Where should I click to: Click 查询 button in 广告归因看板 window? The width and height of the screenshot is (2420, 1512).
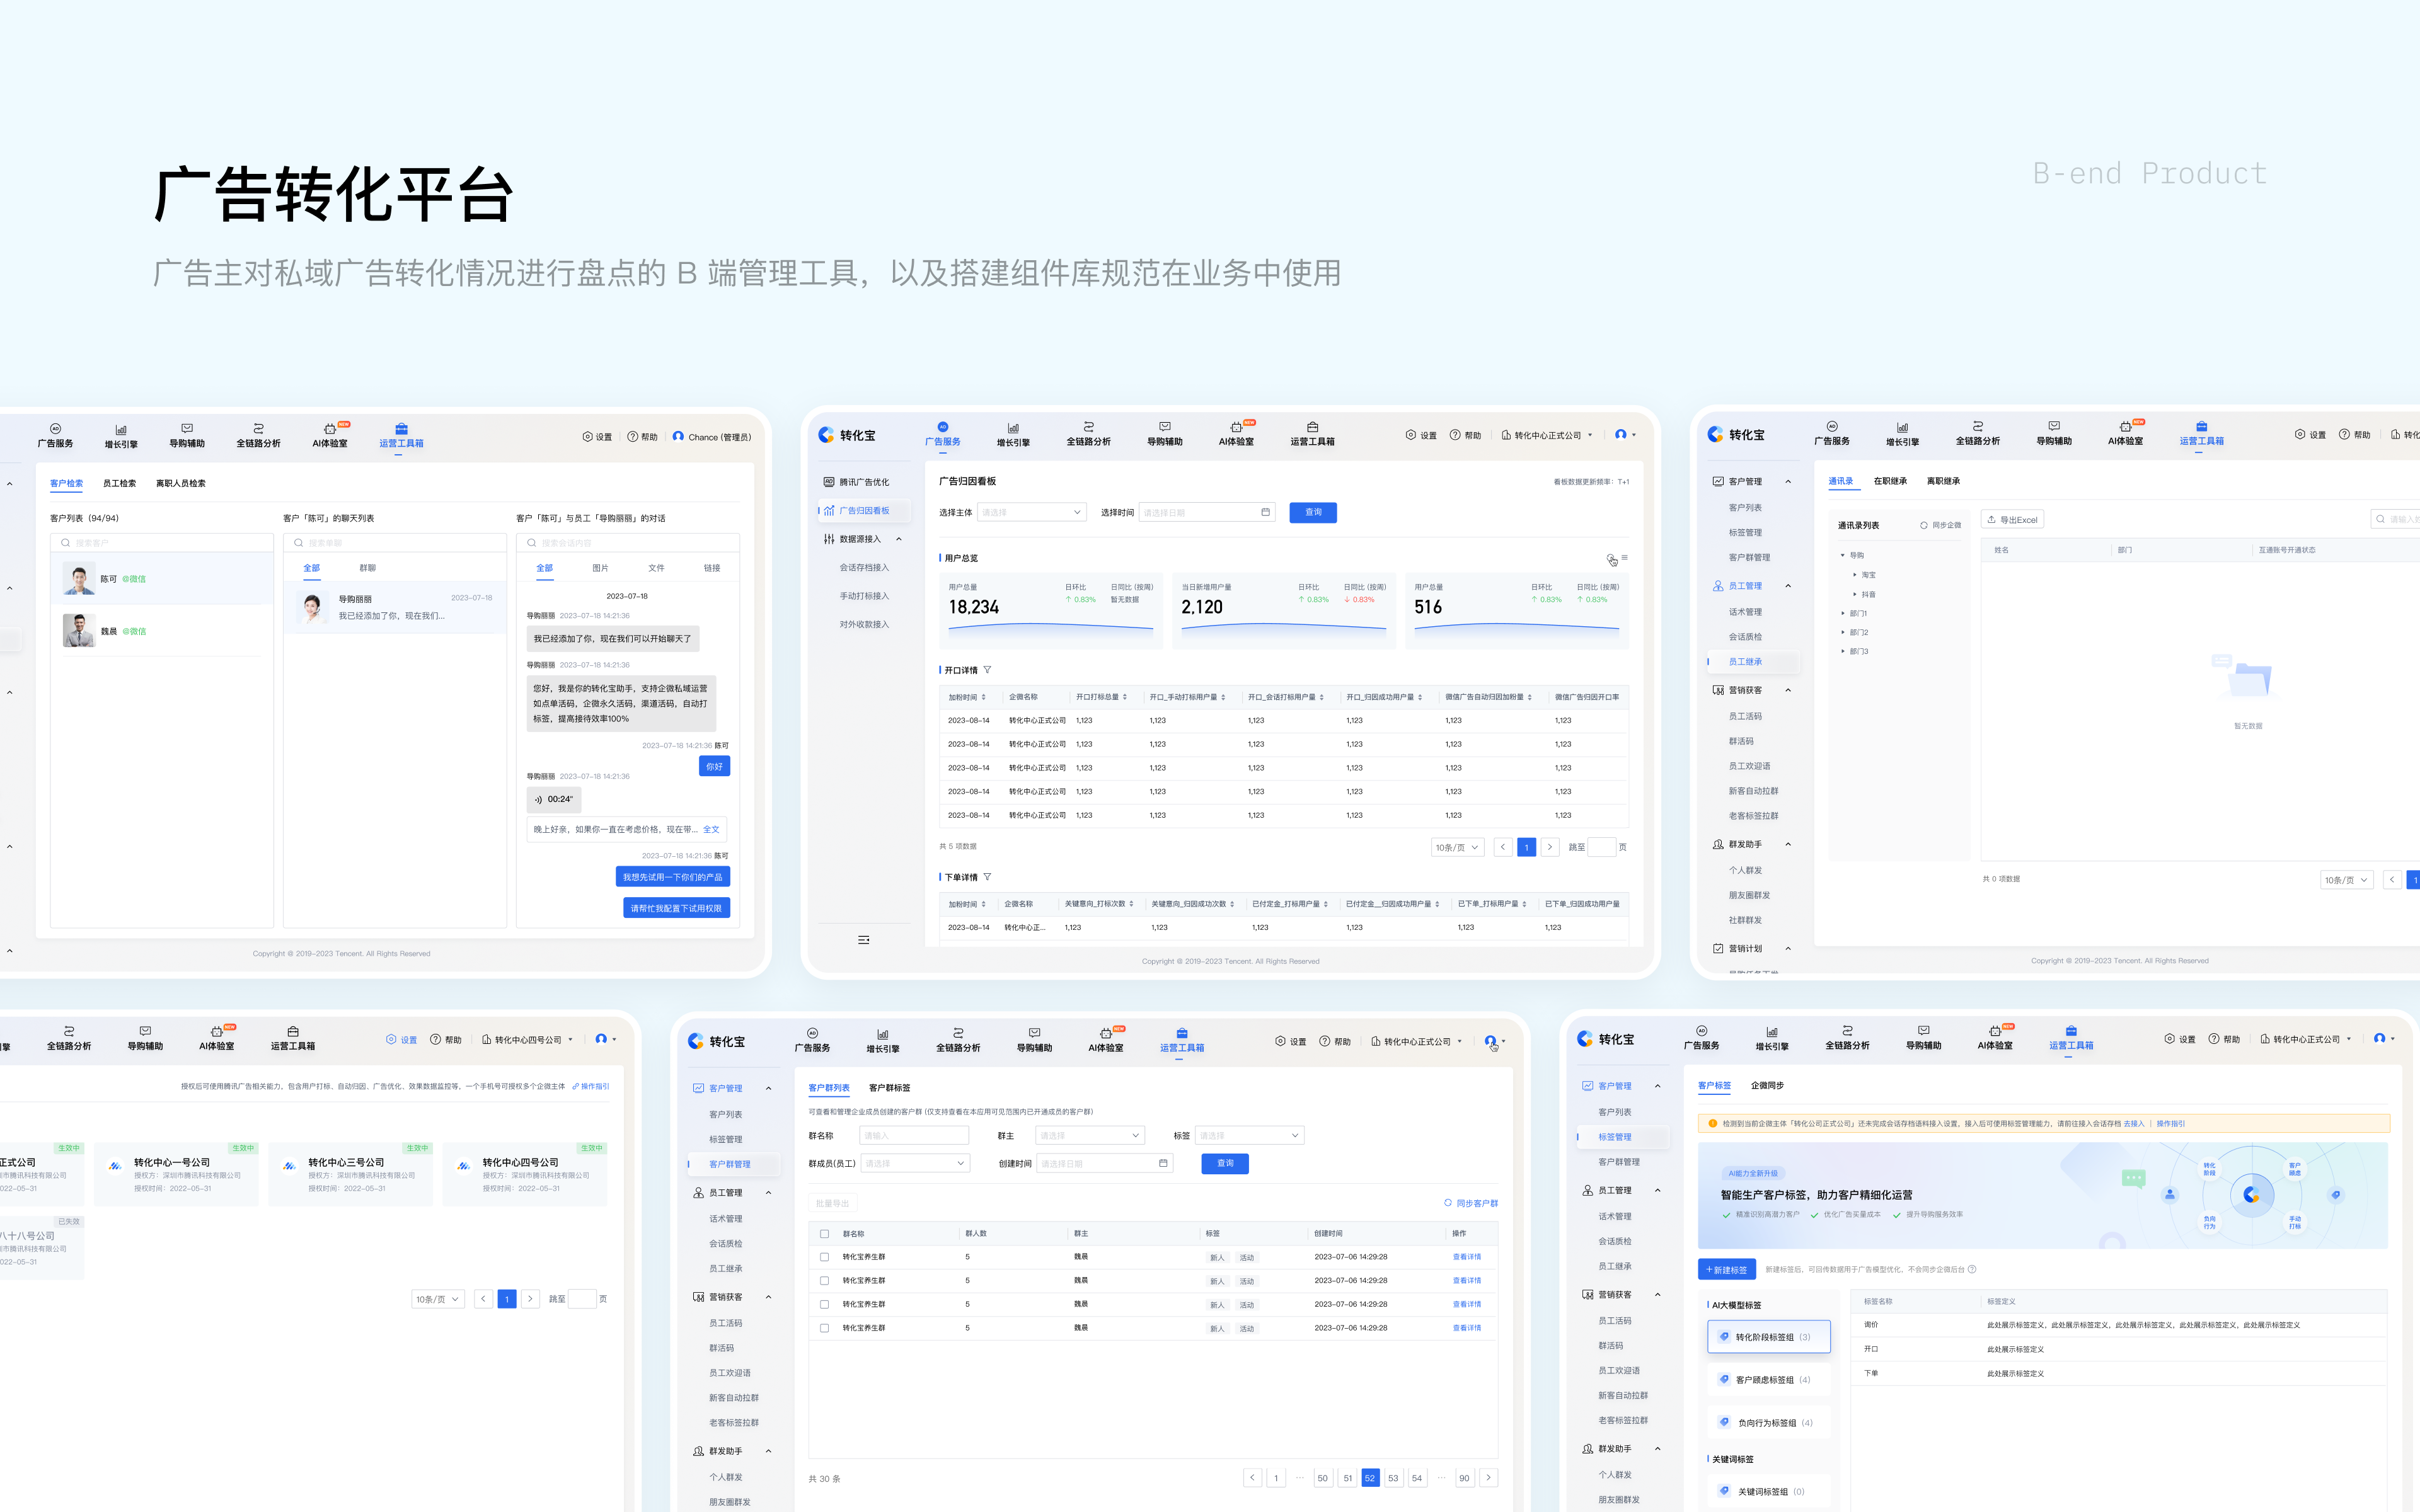point(1313,512)
